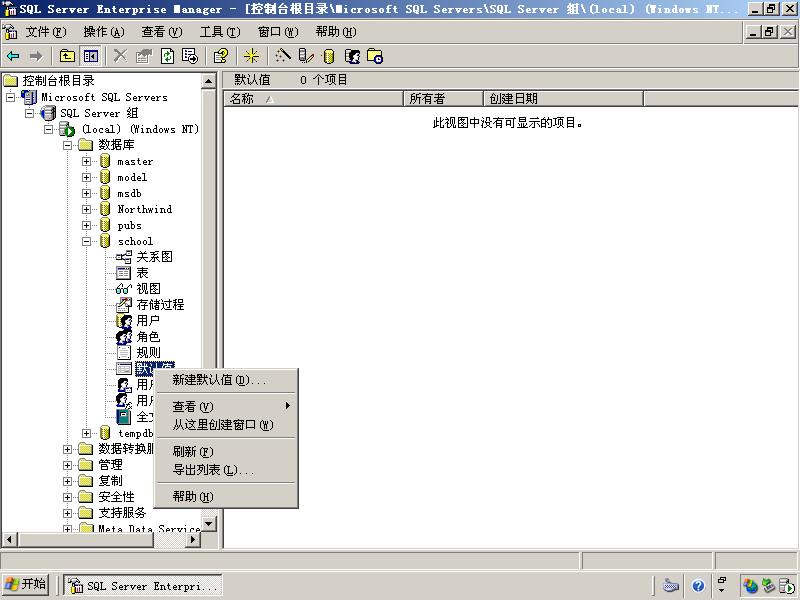Open the 文件(F) menu
Image resolution: width=800 pixels, height=600 pixels.
[46, 32]
